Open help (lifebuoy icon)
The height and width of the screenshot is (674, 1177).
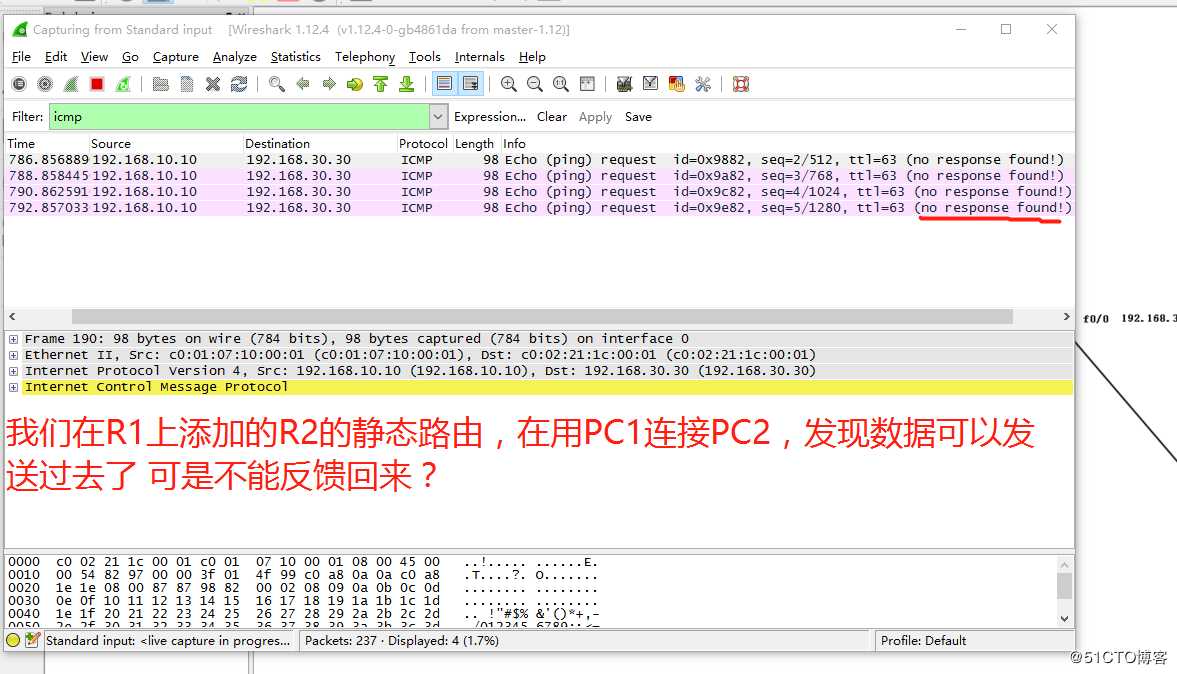tap(741, 84)
